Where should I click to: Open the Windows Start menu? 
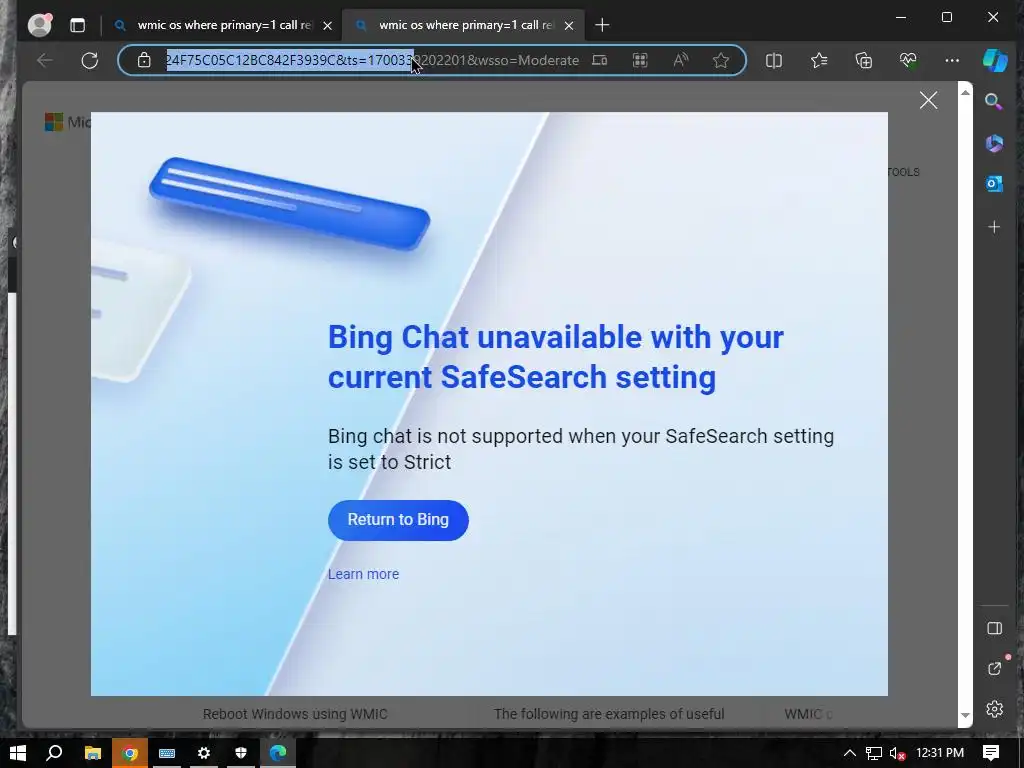pyautogui.click(x=18, y=753)
